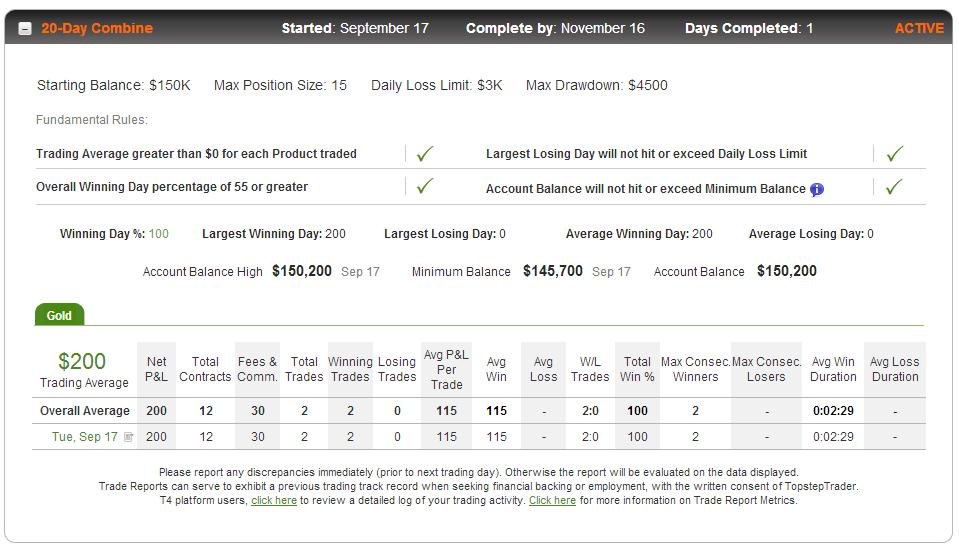Click the $200 Trading Average value

coord(82,361)
